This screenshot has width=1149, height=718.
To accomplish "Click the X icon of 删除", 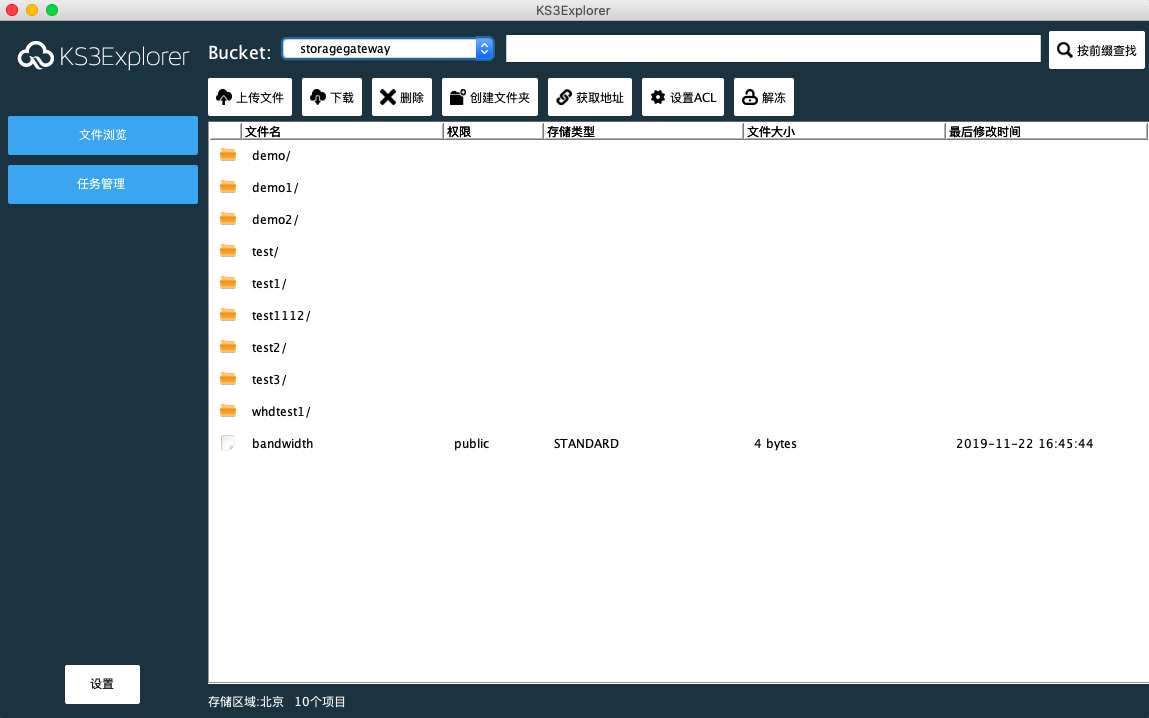I will pyautogui.click(x=388, y=97).
